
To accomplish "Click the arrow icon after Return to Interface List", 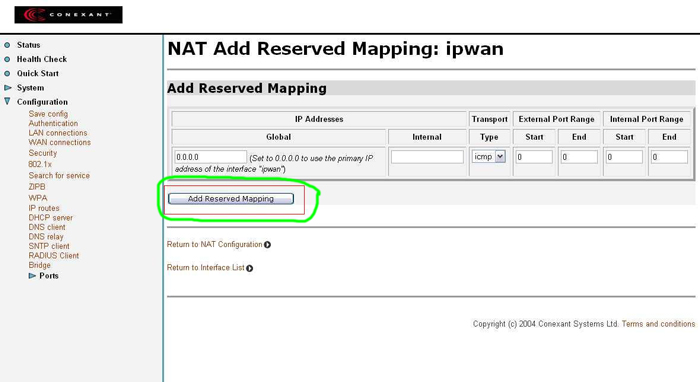I will click(x=250, y=268).
